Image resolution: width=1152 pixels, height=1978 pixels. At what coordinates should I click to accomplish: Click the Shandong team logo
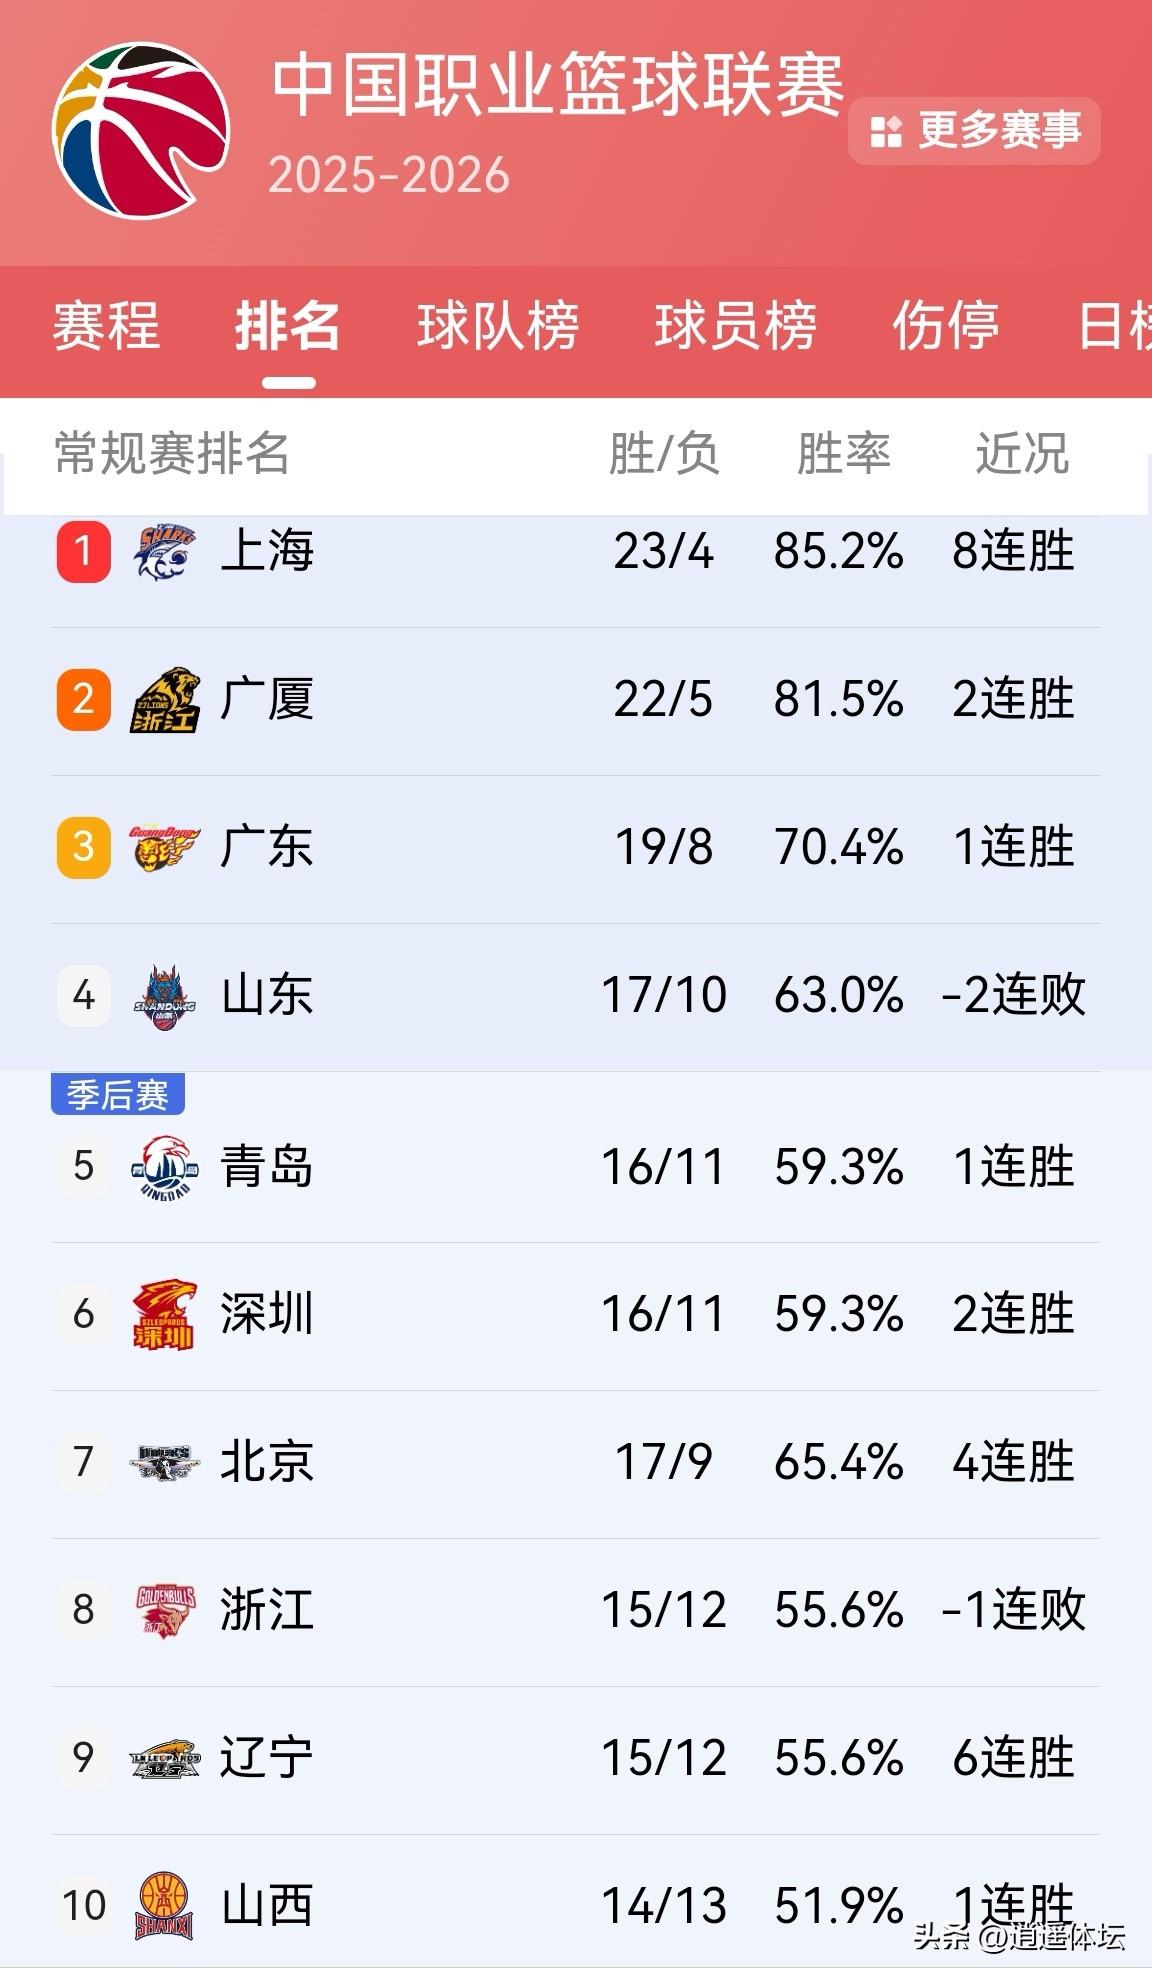pyautogui.click(x=163, y=995)
